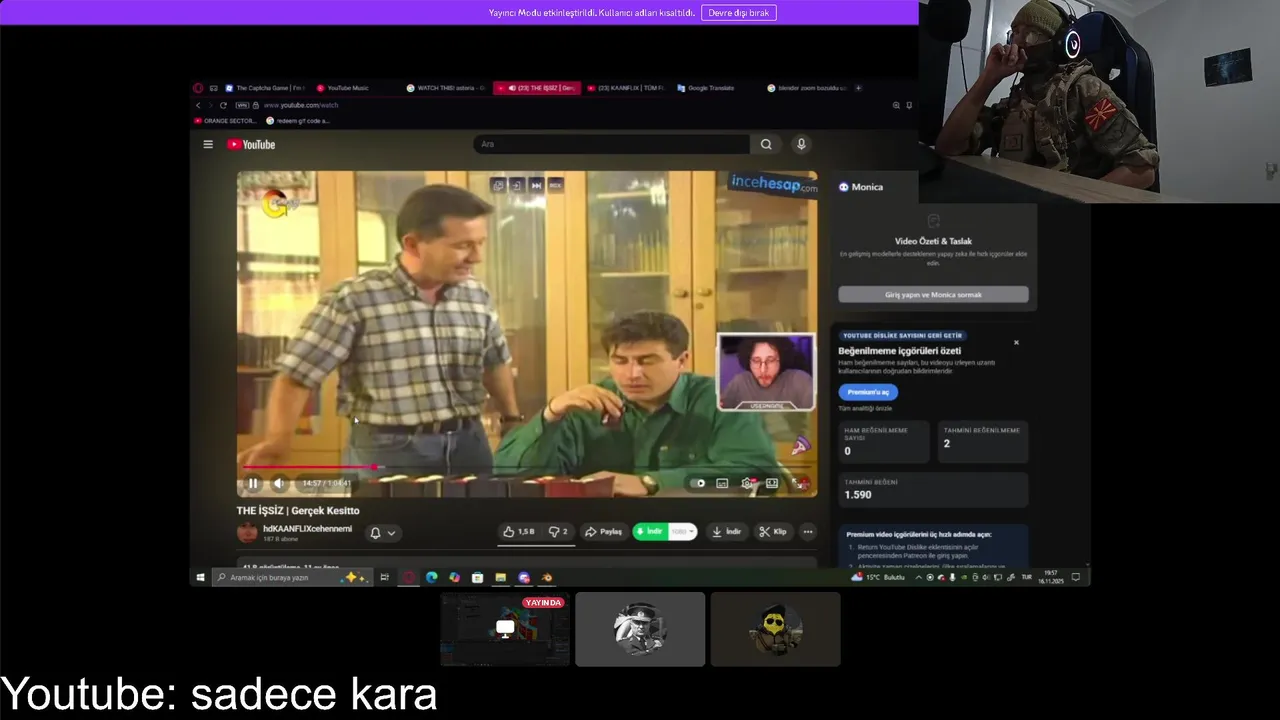The width and height of the screenshot is (1280, 720).
Task: Open the hdKAANFLIXcehennemi channel name link
Action: click(307, 529)
